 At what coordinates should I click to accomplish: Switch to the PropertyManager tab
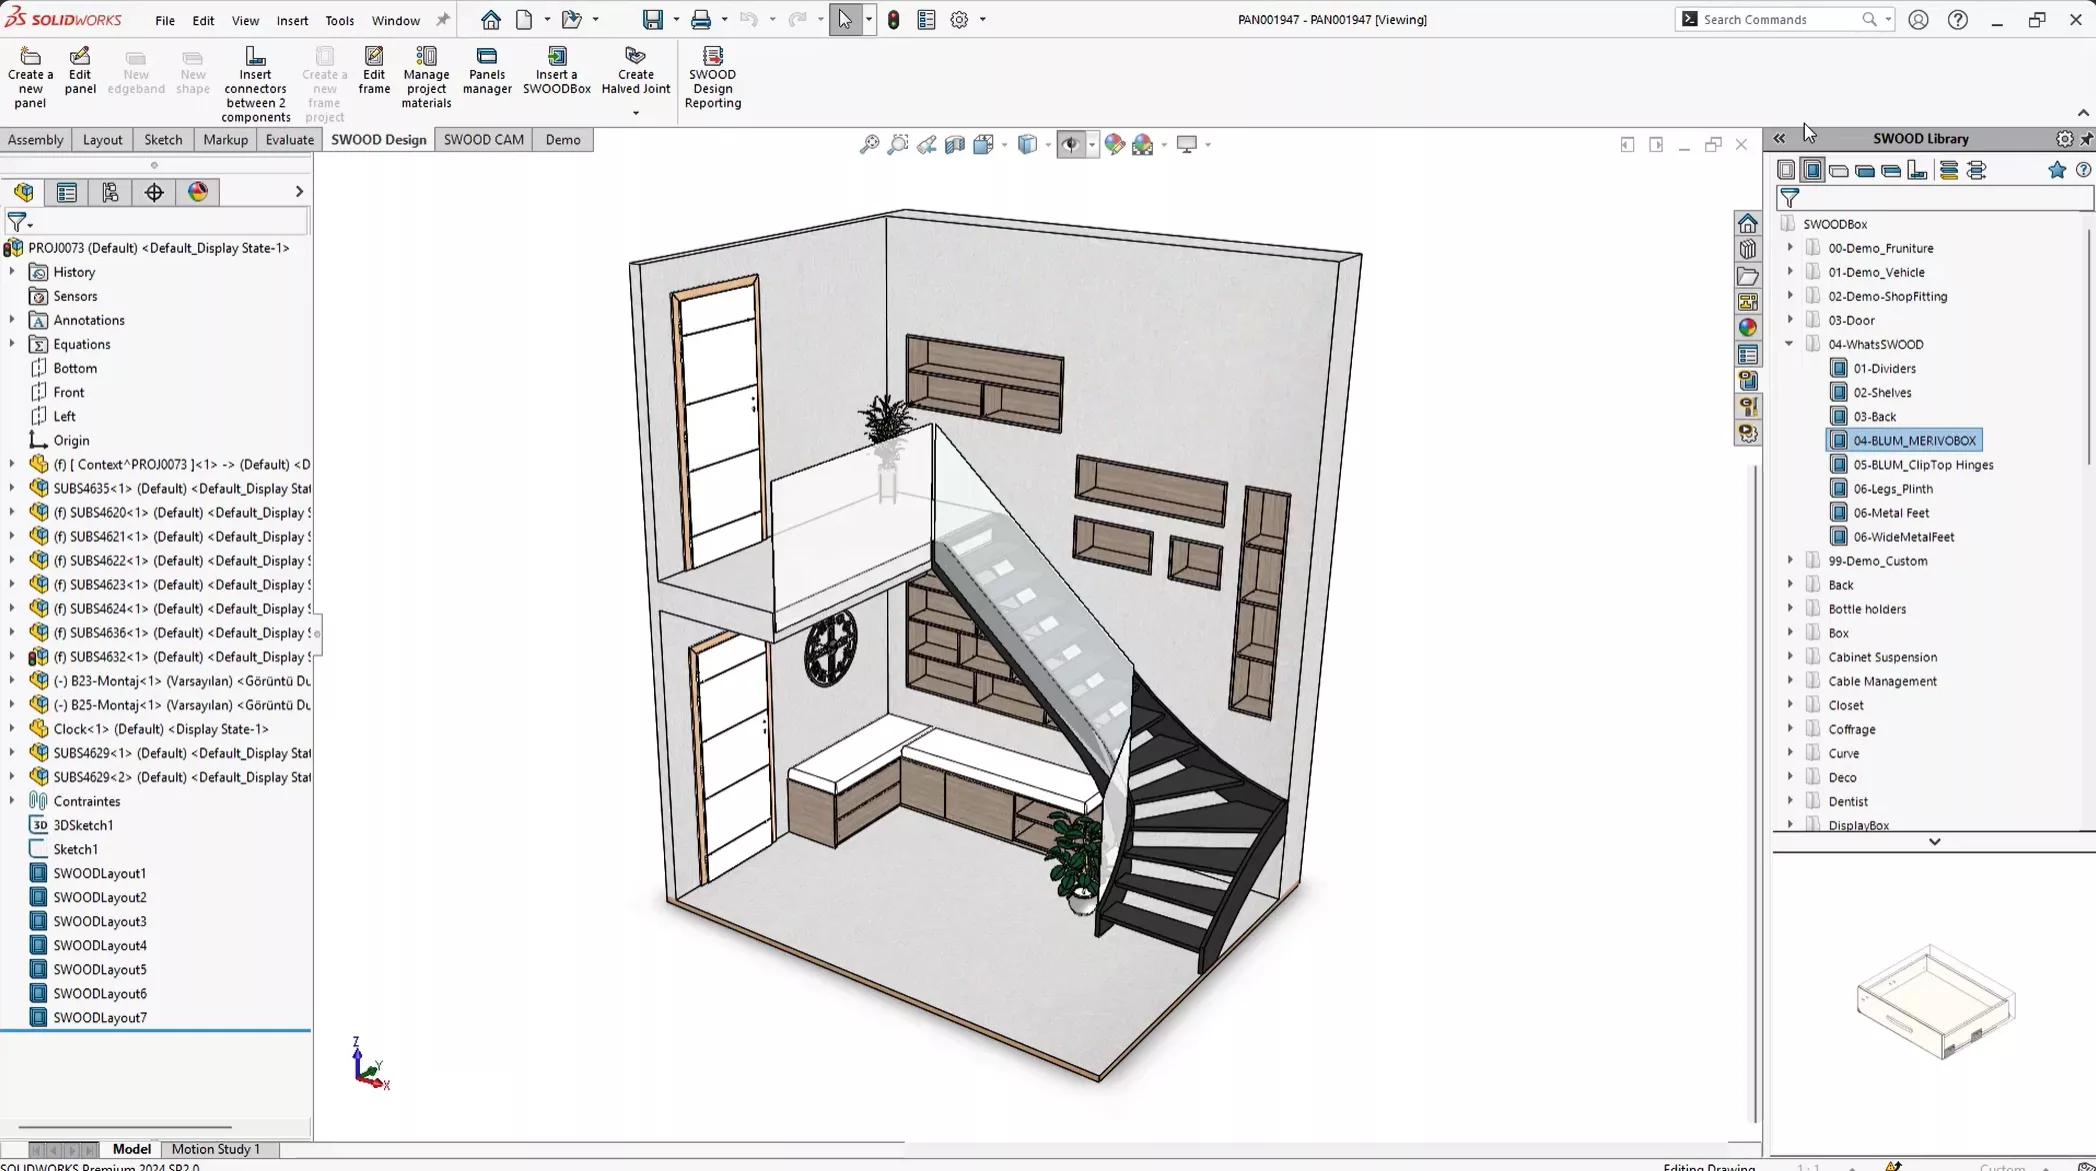67,192
